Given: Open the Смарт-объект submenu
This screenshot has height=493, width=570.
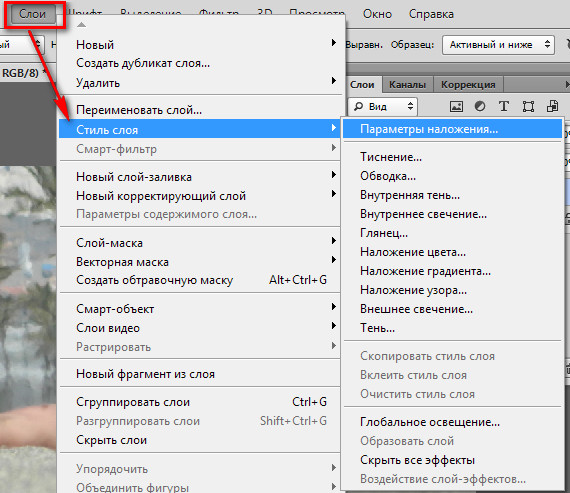Looking at the screenshot, I should pos(200,309).
